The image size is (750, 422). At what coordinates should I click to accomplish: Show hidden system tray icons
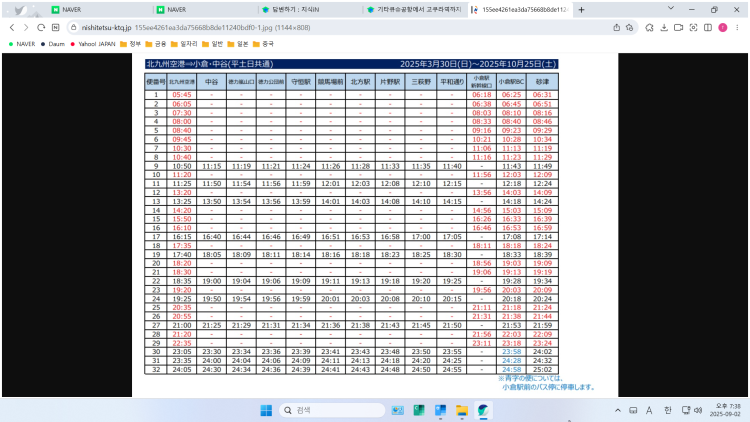(x=618, y=410)
